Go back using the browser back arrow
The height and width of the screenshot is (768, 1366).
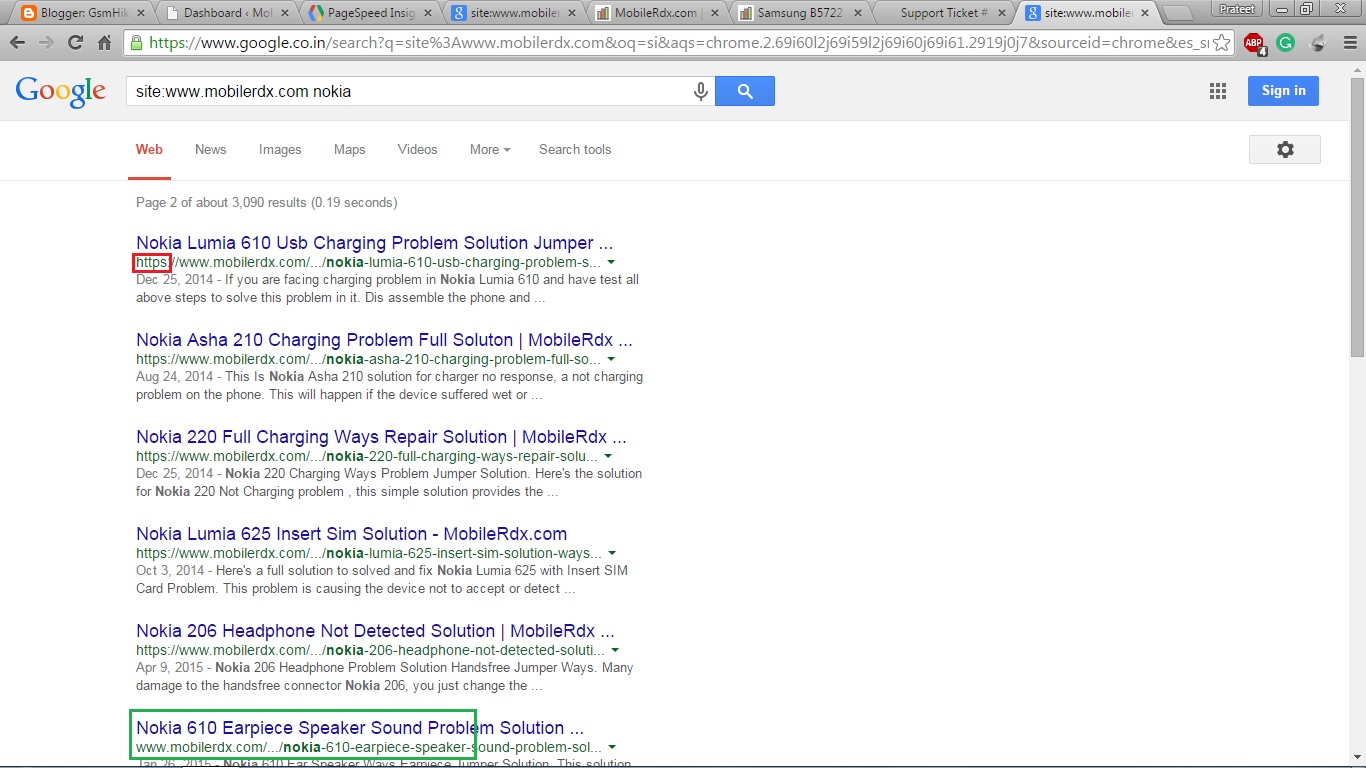coord(18,43)
